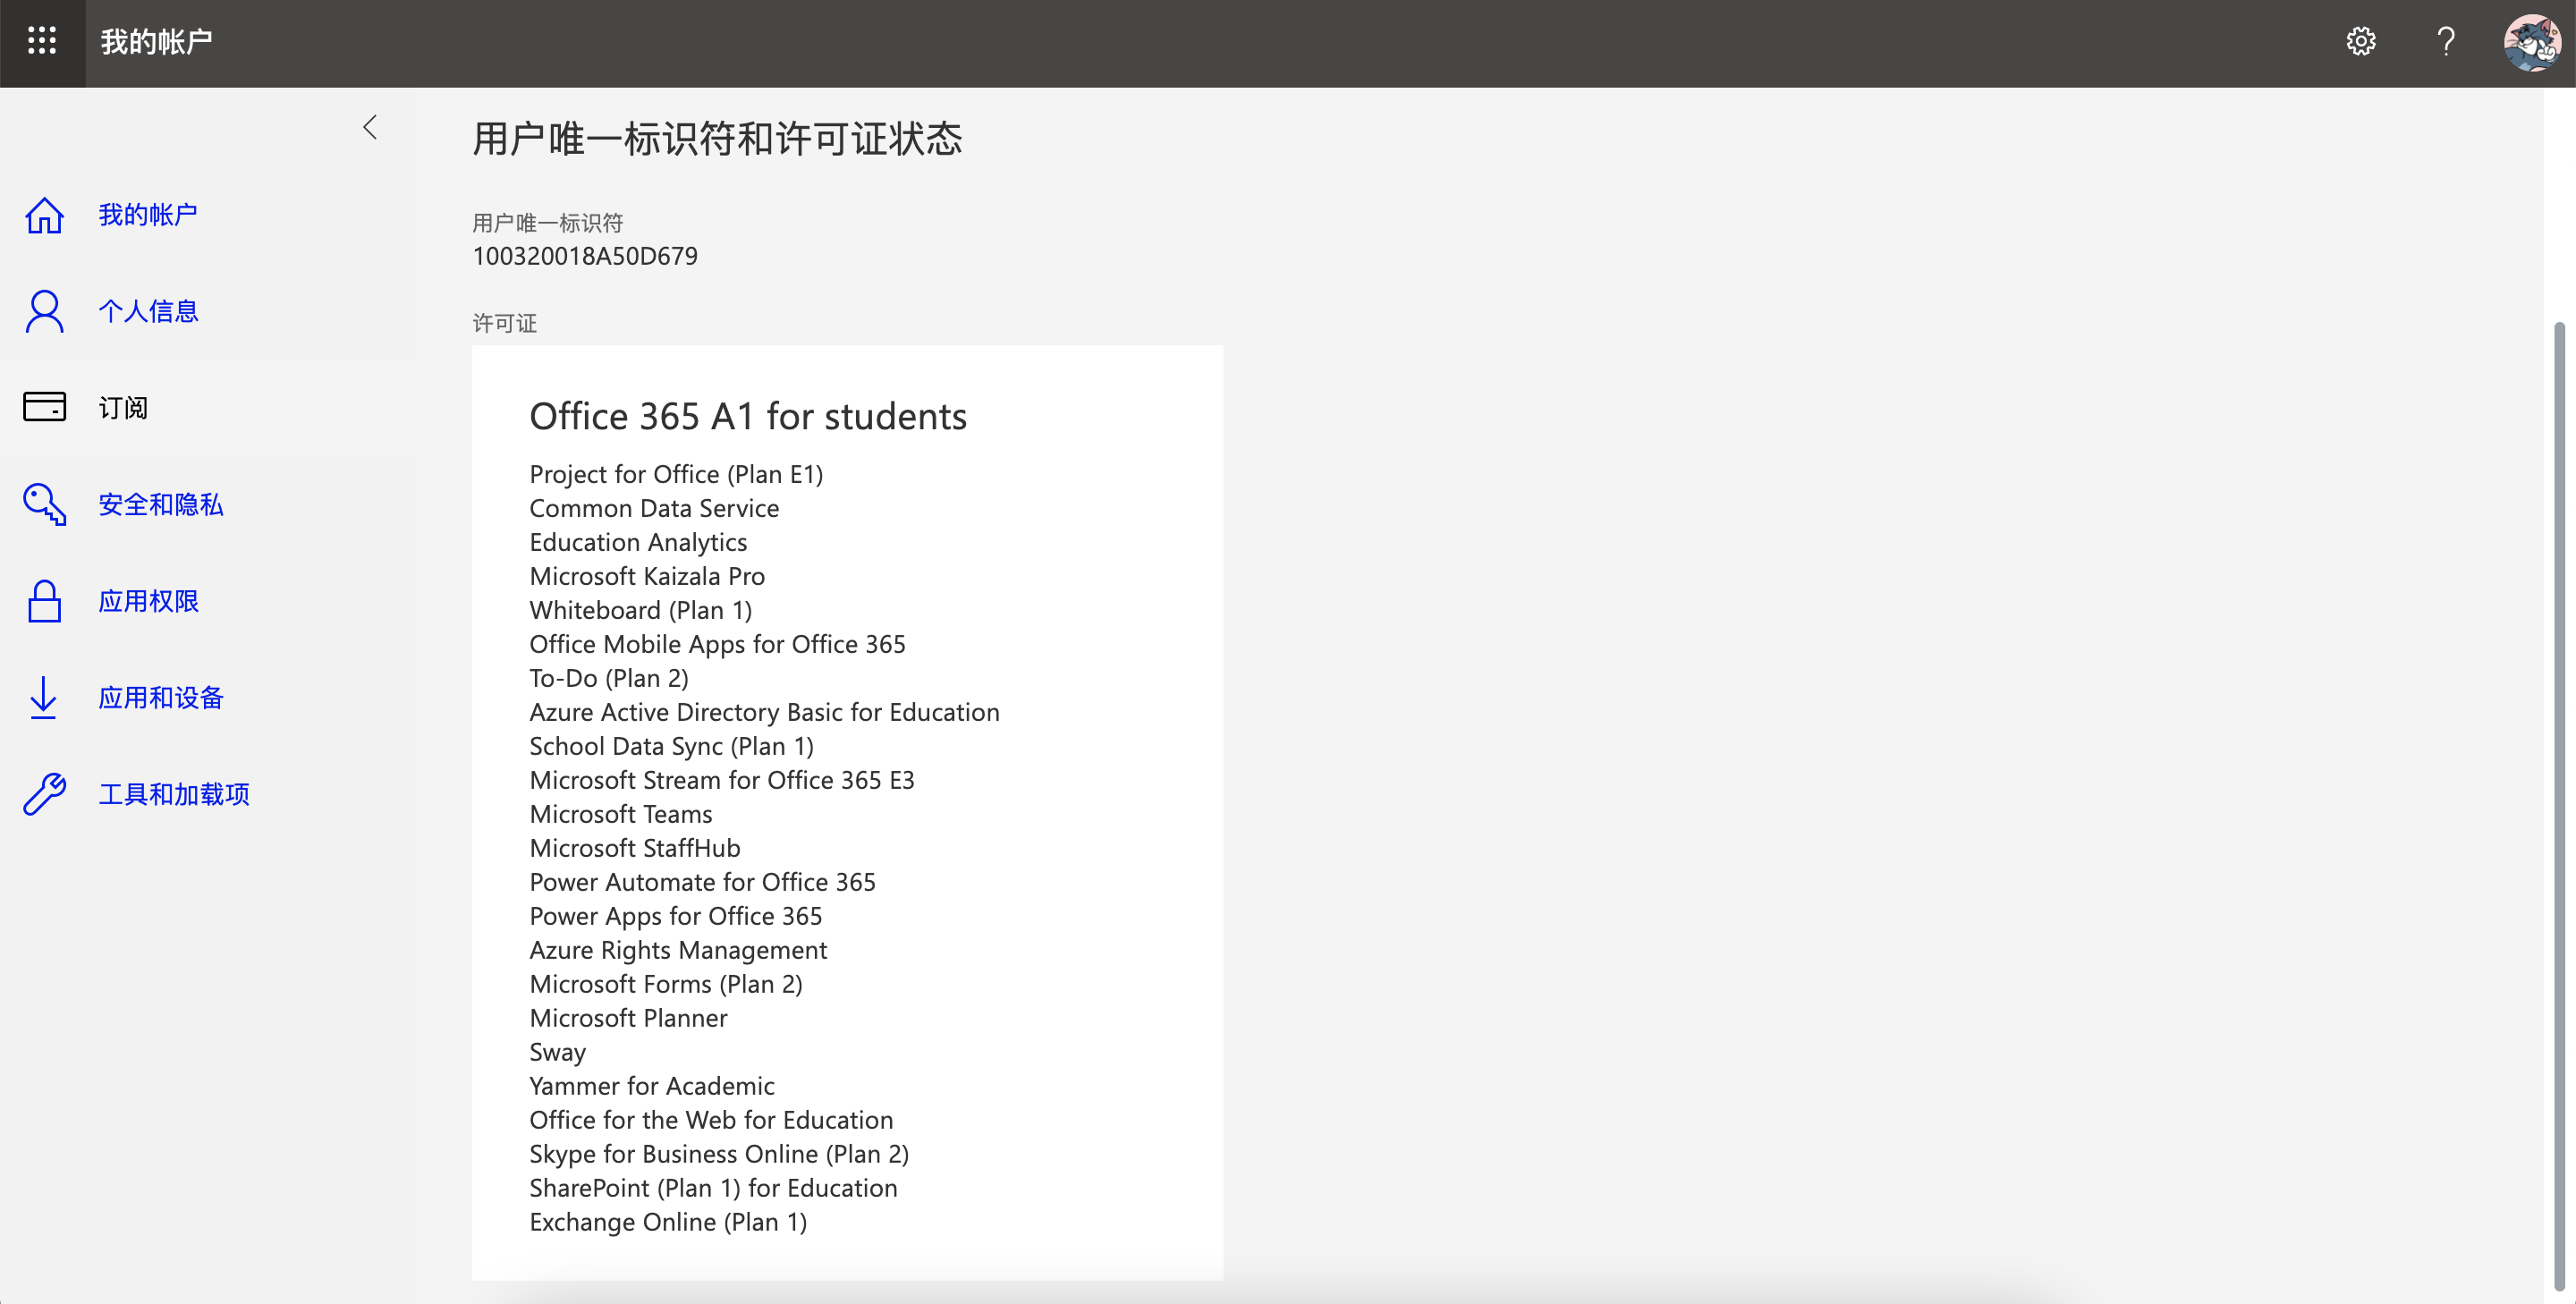Click the identifier 100320018A50D679
Screen dimensions: 2576x1304
(585, 256)
